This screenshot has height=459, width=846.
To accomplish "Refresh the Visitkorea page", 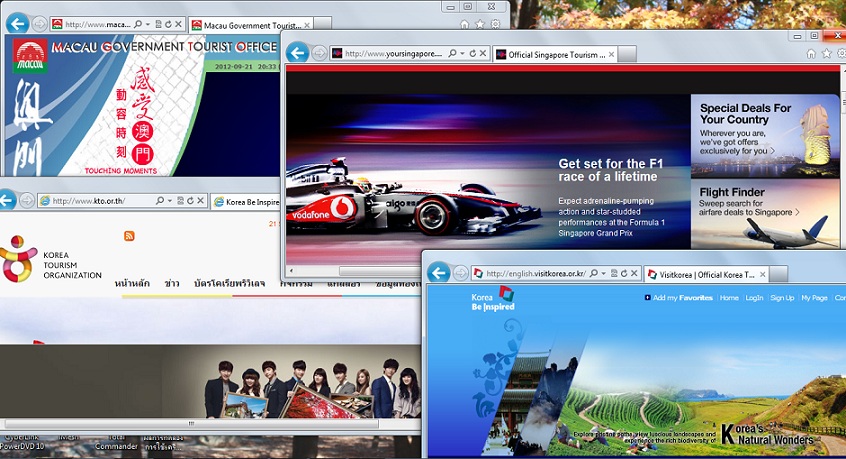I will tap(624, 273).
